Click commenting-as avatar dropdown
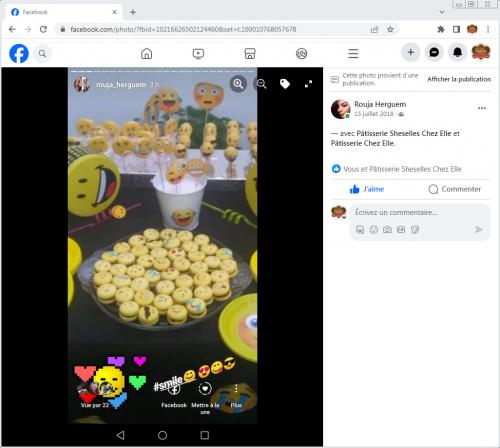Screen dimensions: 500x448 click(339, 212)
